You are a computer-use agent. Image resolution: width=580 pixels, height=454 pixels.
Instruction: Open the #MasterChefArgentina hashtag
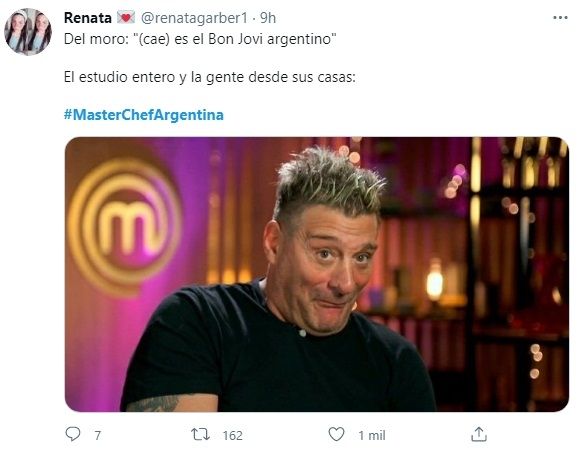(x=144, y=115)
